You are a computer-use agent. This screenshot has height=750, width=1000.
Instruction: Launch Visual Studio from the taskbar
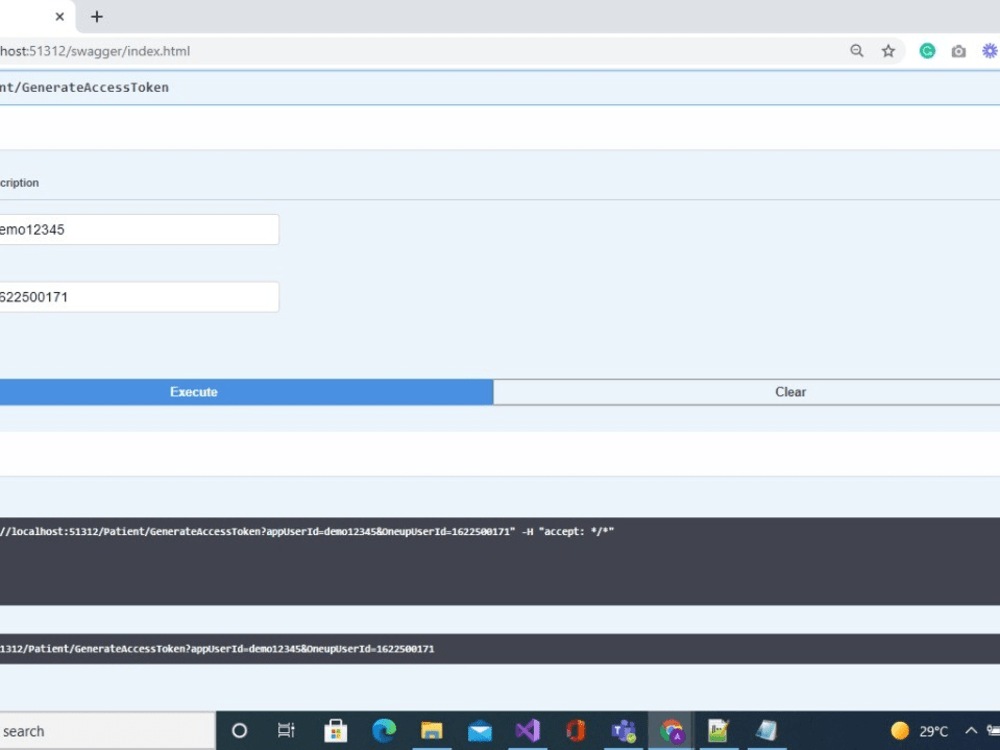(527, 730)
